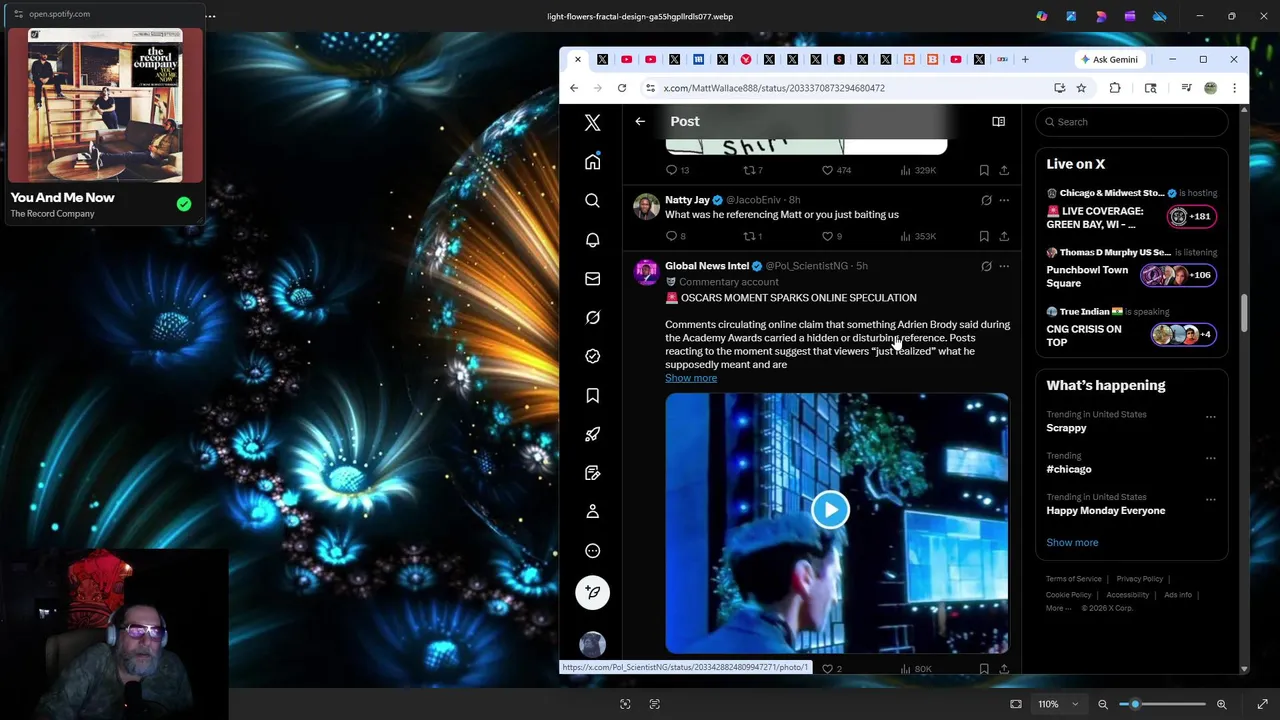The image size is (1280, 720).
Task: Open a new Chrome tab
Action: coord(1025,59)
